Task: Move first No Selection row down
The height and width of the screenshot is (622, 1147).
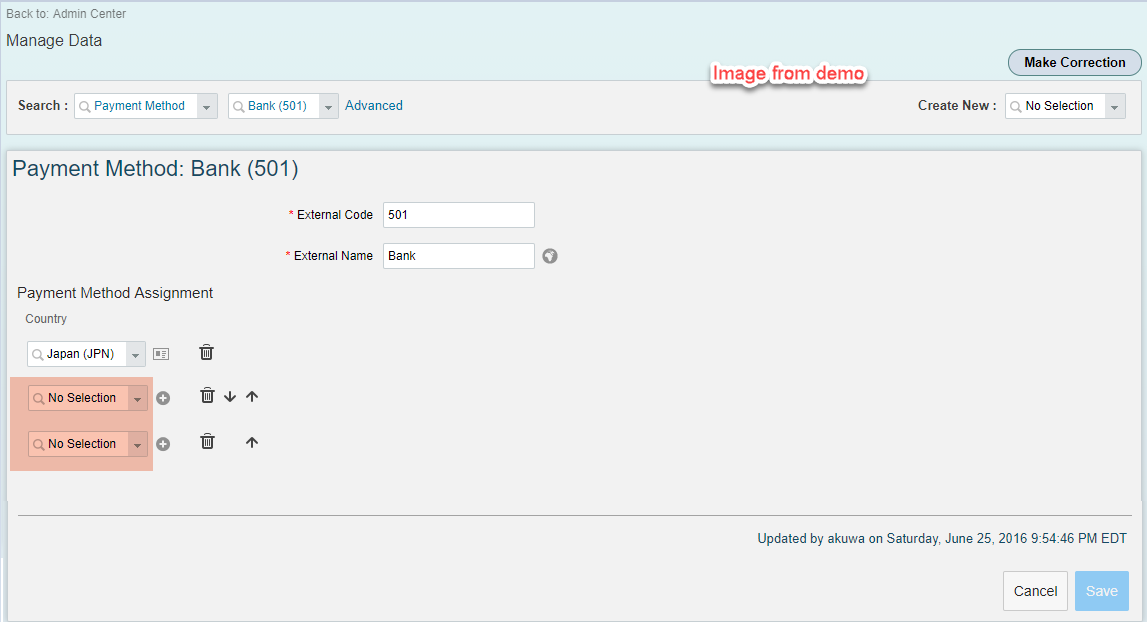Action: point(230,397)
